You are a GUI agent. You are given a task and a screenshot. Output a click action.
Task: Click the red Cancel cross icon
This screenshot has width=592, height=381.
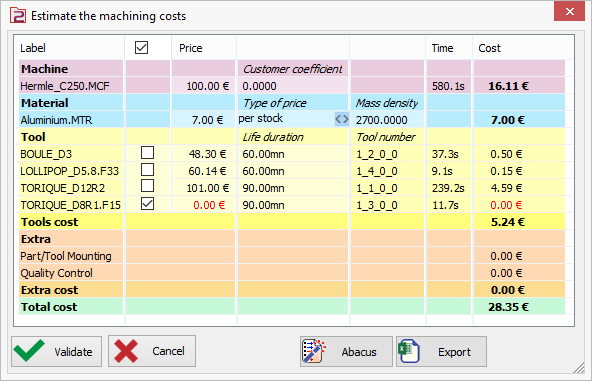126,351
